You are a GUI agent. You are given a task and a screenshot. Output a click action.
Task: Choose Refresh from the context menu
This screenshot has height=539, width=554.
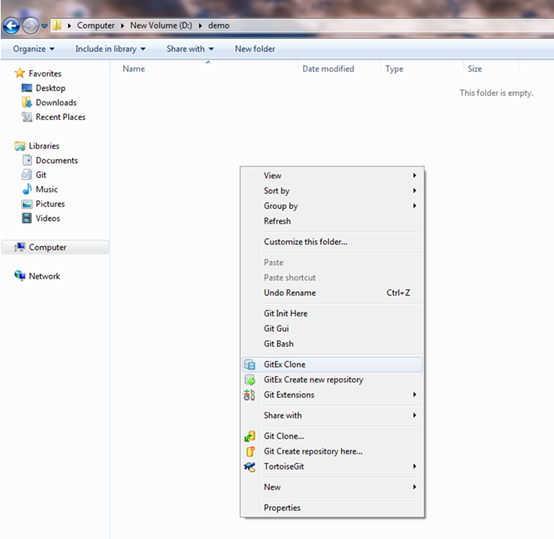click(332, 221)
